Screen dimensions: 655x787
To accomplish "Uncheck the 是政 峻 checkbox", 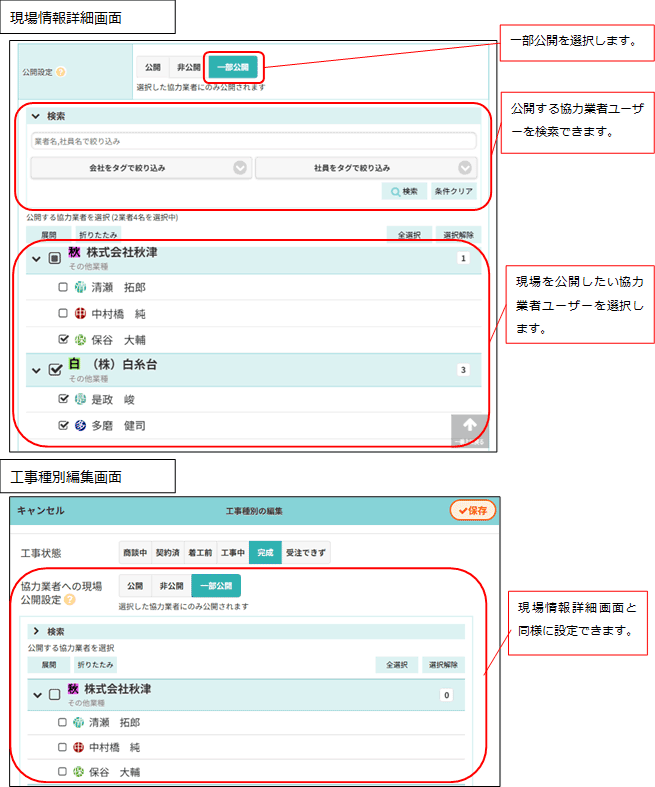I will coord(63,399).
